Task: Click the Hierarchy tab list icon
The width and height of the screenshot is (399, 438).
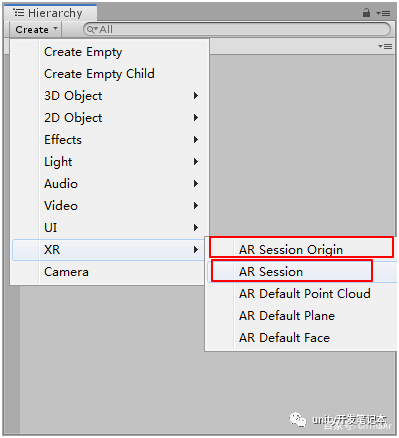Action: click(19, 13)
